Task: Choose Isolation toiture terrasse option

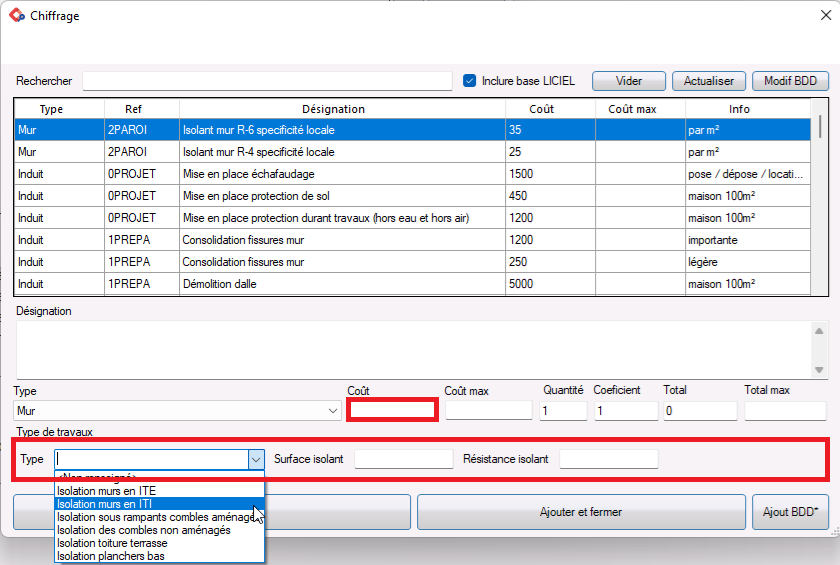Action: tap(160, 543)
